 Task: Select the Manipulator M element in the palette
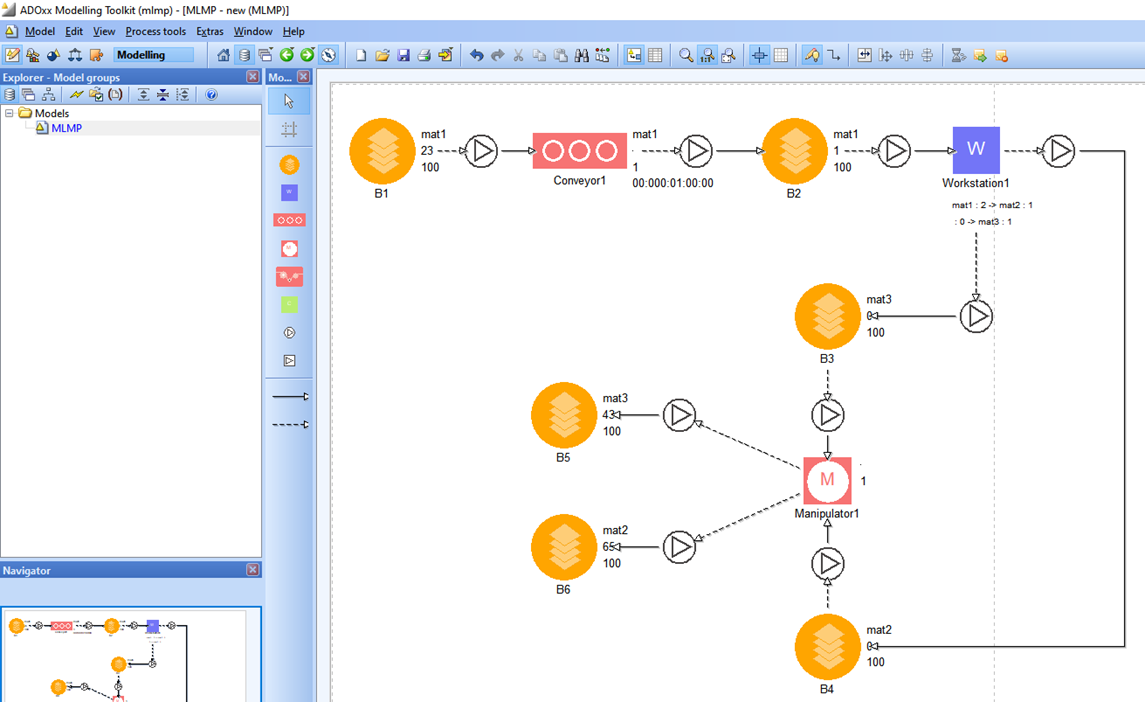click(289, 248)
